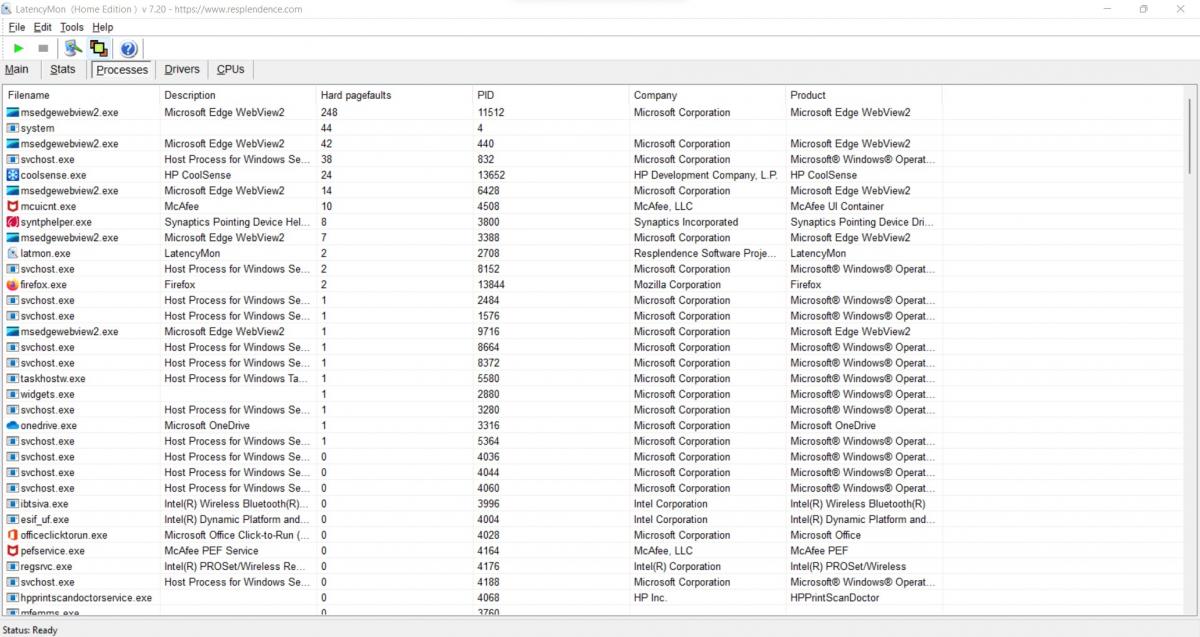Click the Edge WebView2 icon for PID 9716
Viewport: 1200px width, 637px height.
tap(12, 332)
